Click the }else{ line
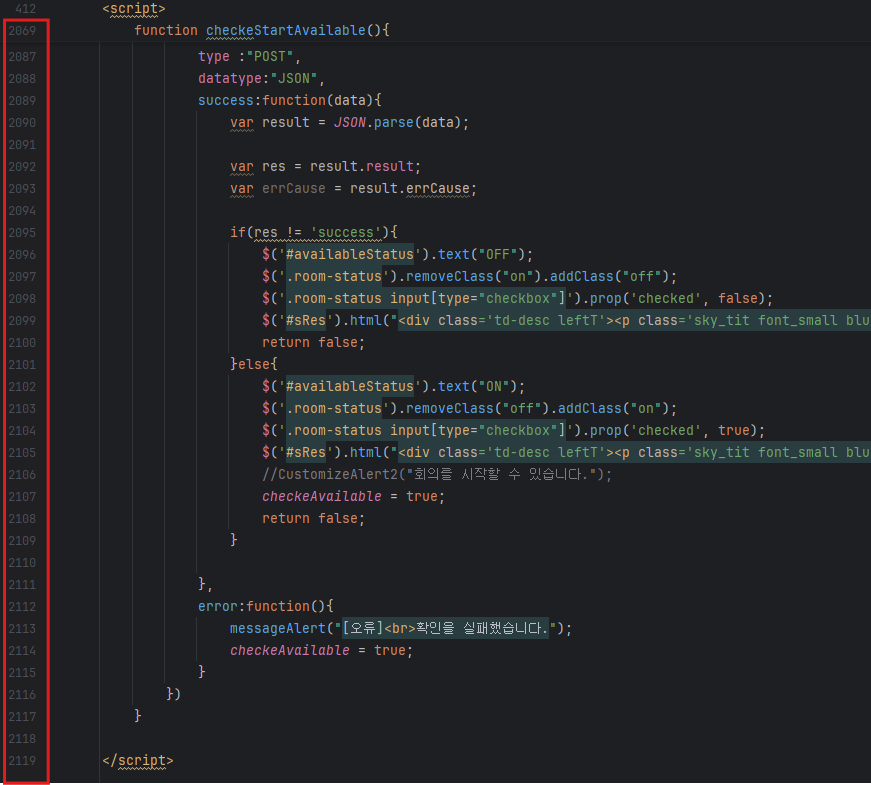 click(254, 364)
